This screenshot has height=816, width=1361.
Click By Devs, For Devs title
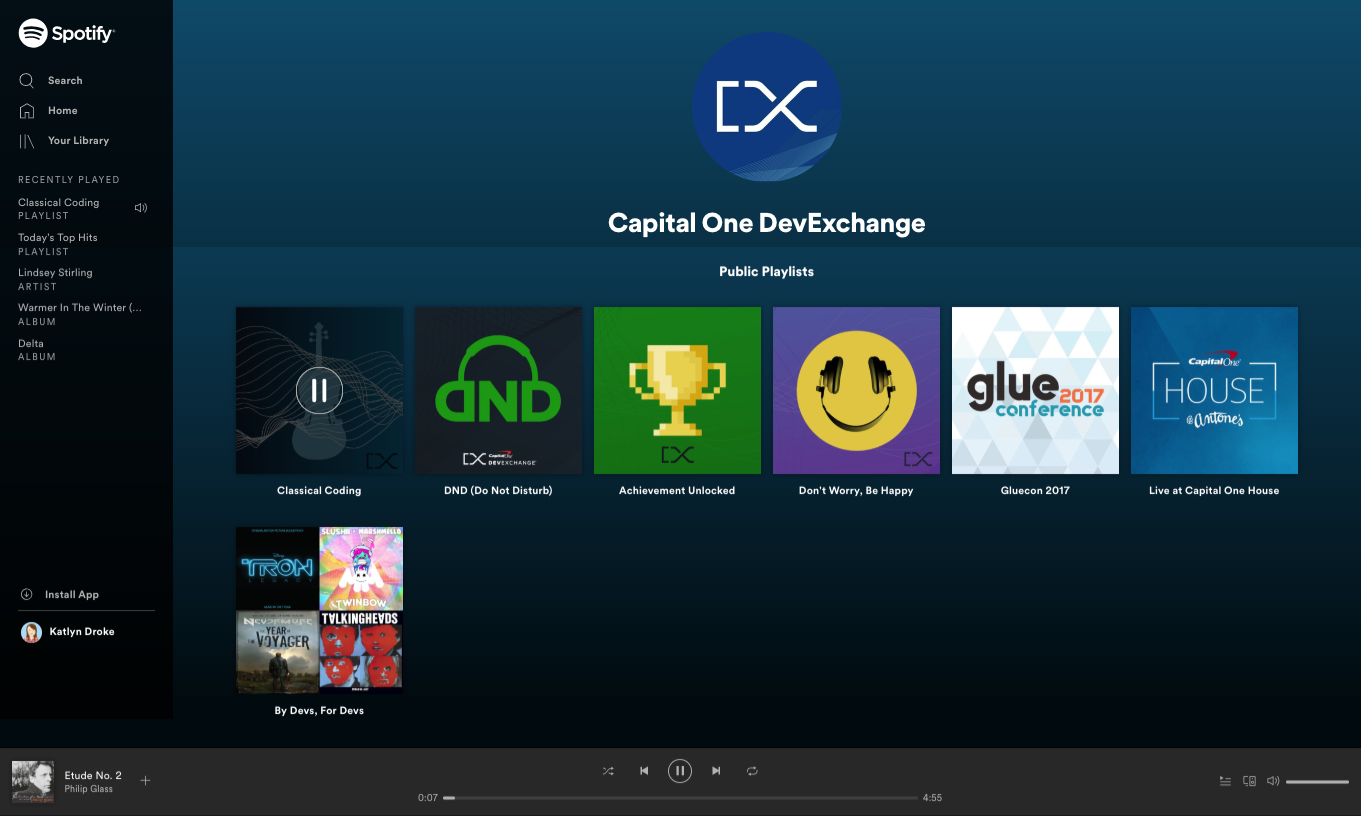point(319,711)
